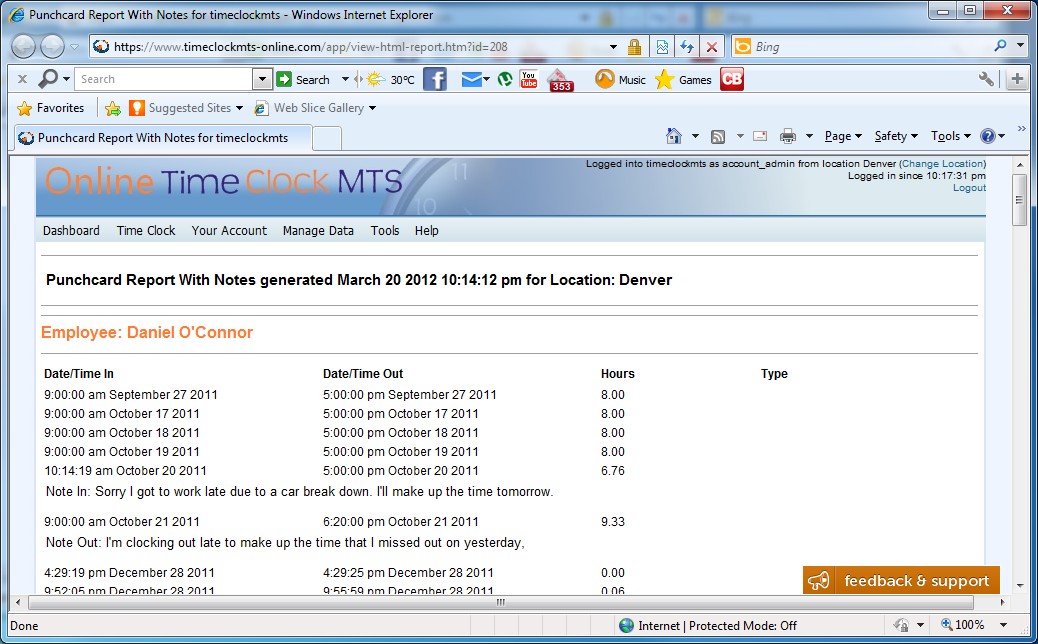The width and height of the screenshot is (1038, 644).
Task: Expand the address bar autocomplete dropdown
Action: pyautogui.click(x=613, y=47)
